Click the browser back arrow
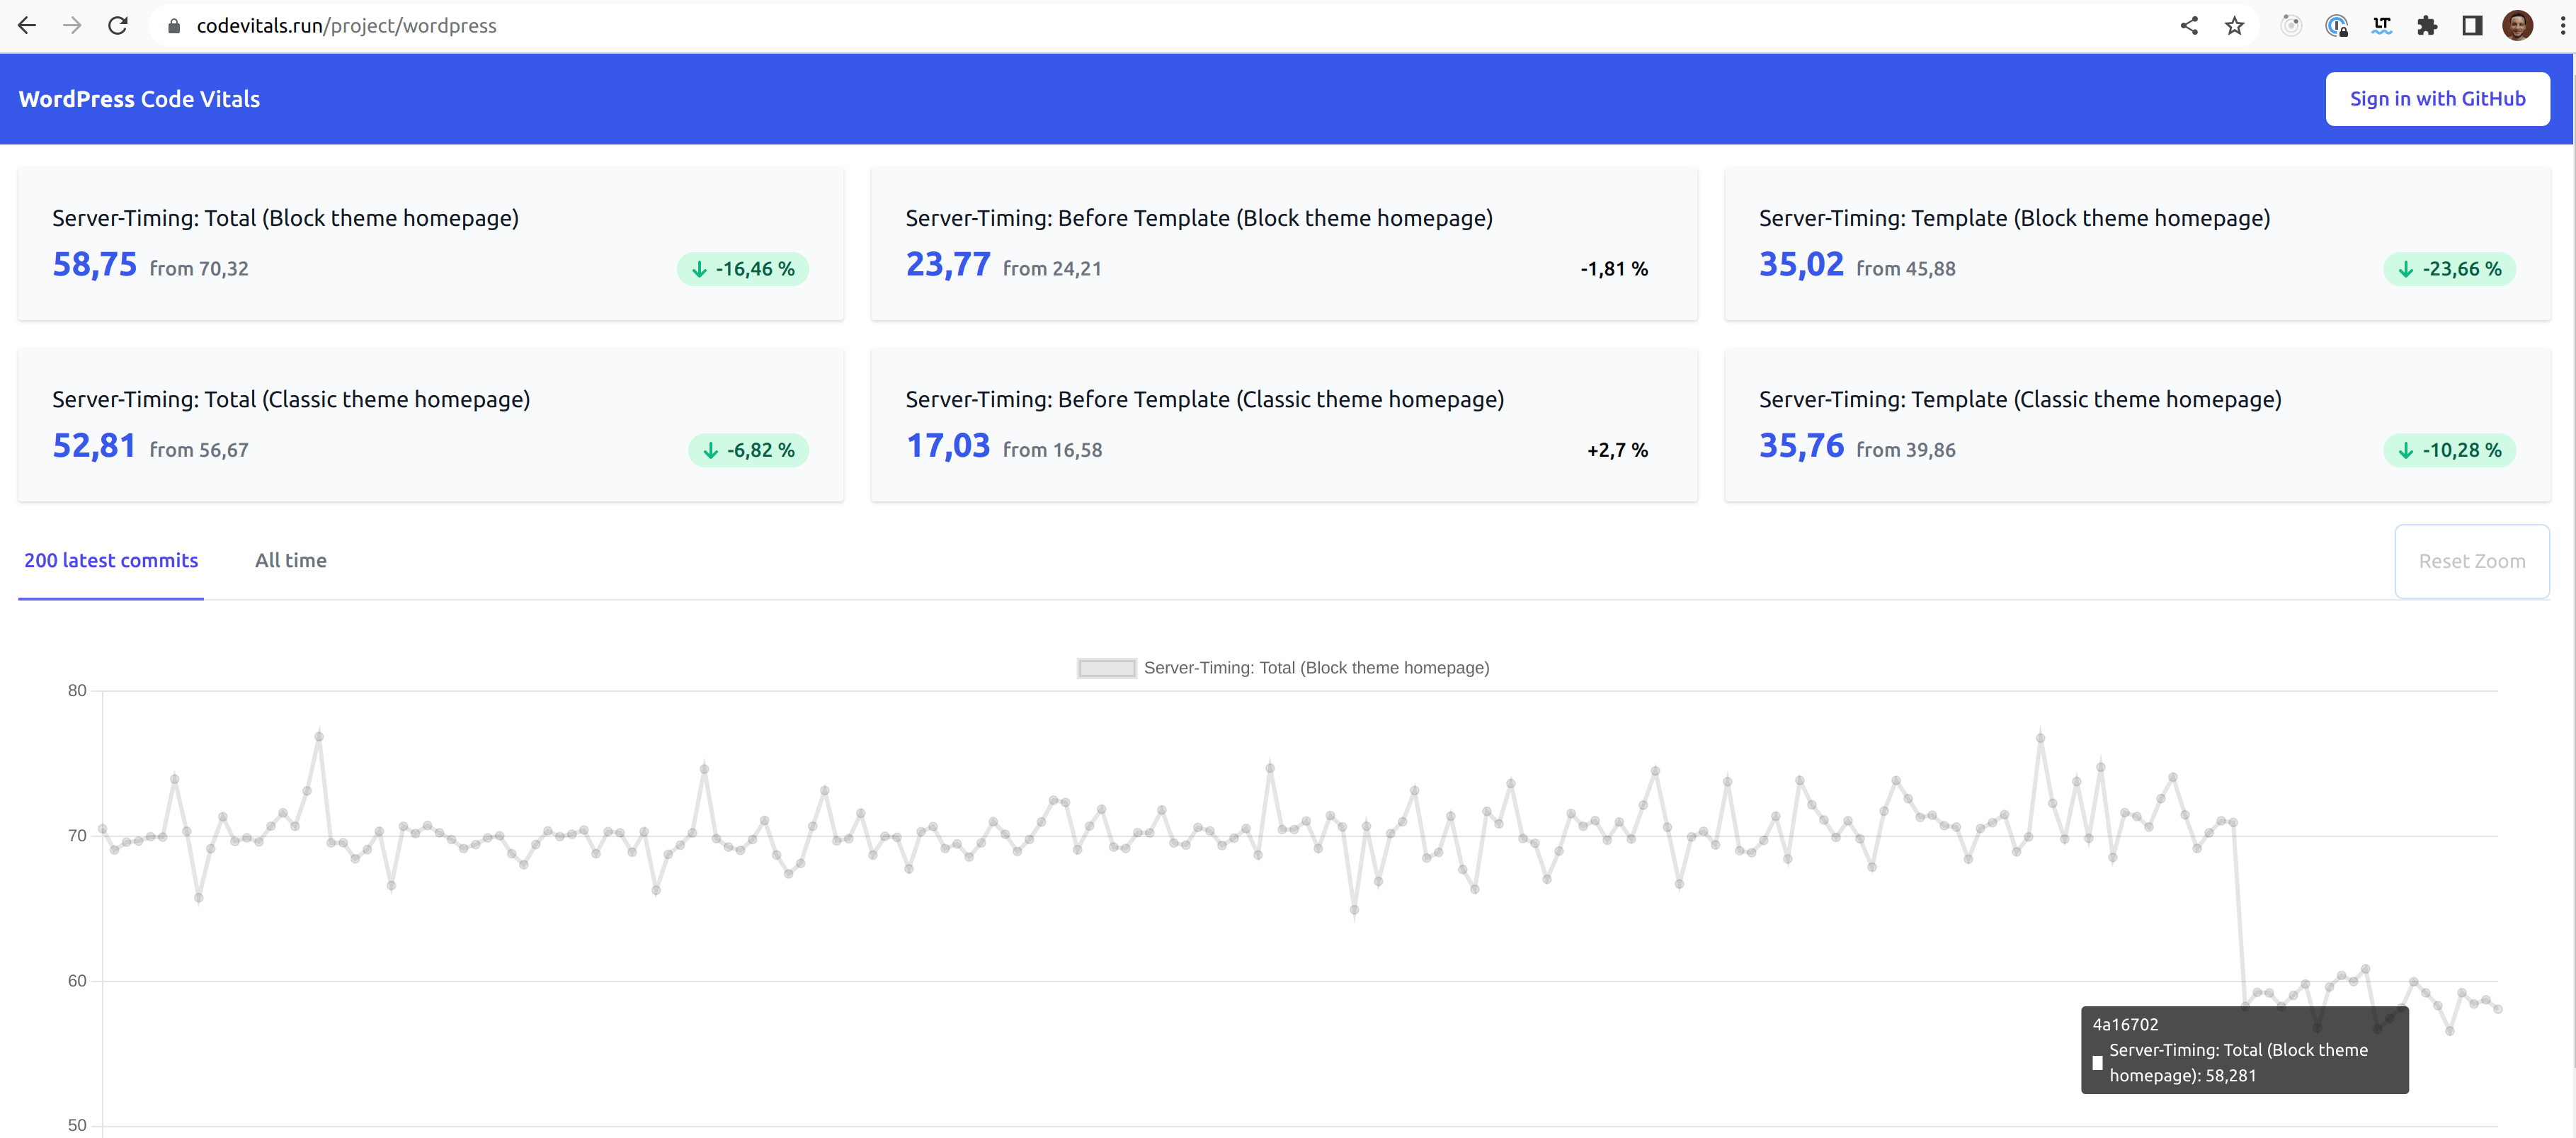The width and height of the screenshot is (2576, 1138). tap(27, 26)
